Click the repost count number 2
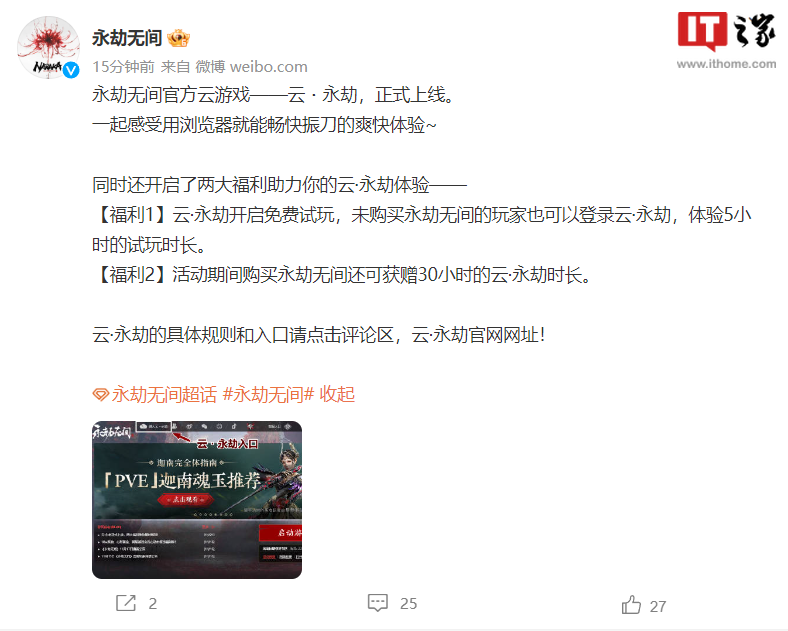 (x=153, y=603)
